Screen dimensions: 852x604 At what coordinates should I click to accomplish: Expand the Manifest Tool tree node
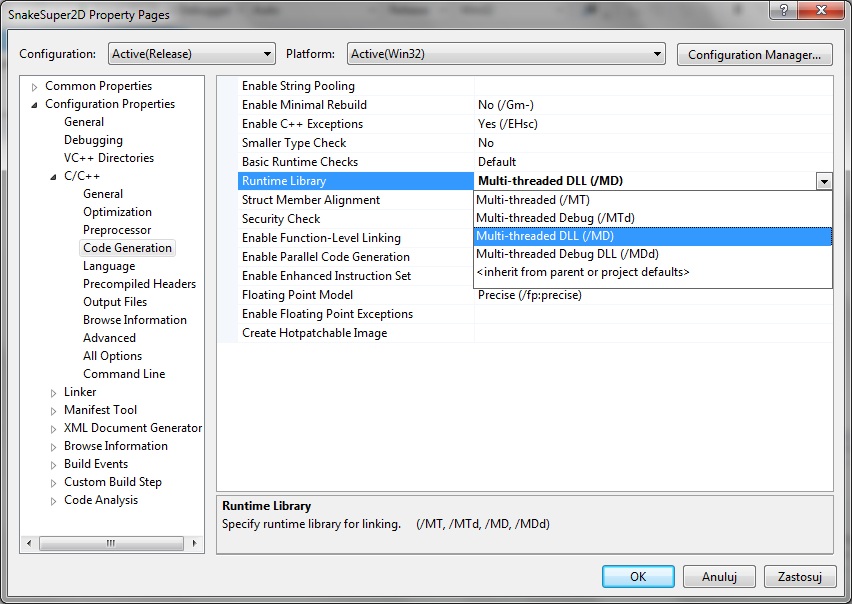53,411
